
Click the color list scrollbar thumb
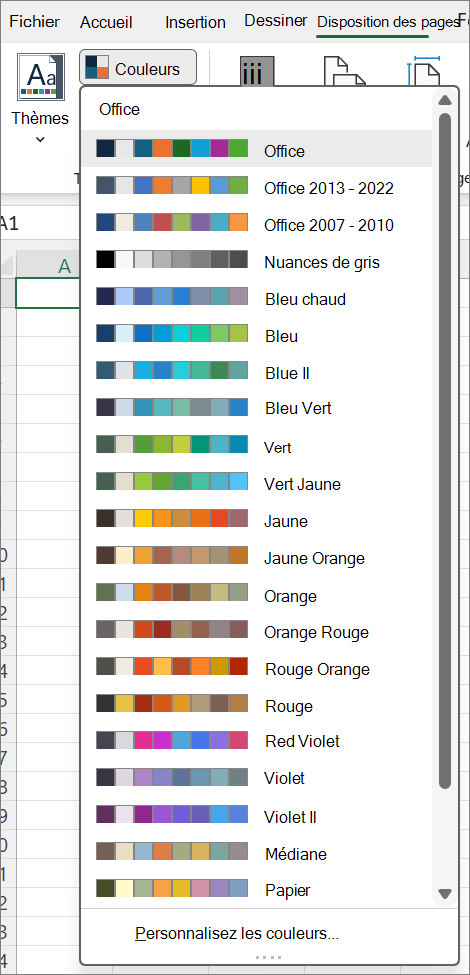[444, 451]
